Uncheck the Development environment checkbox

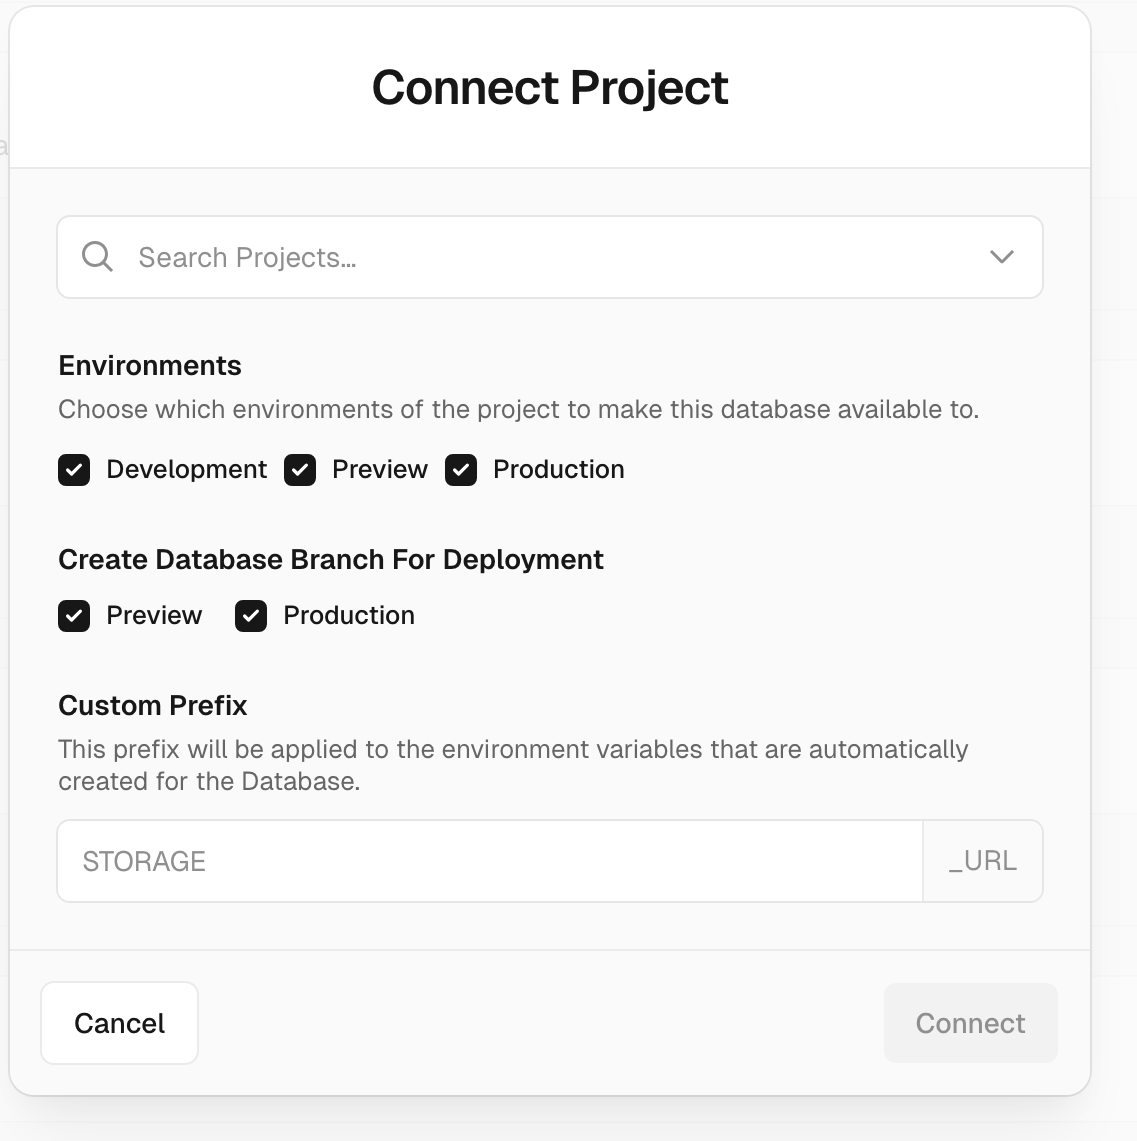pos(74,470)
